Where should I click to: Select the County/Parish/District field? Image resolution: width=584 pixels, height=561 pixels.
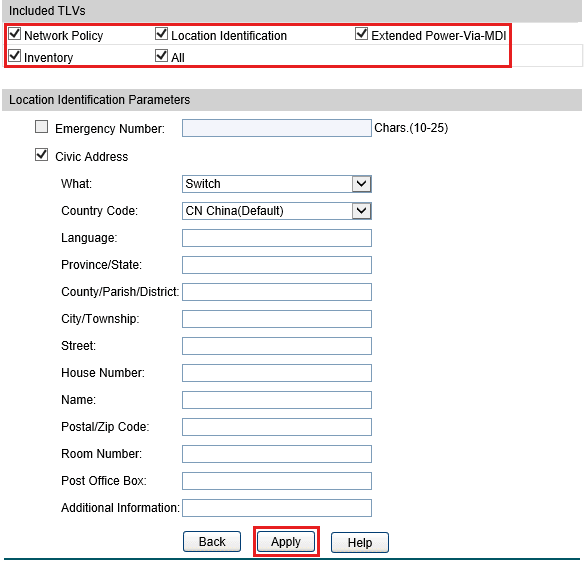[x=277, y=292]
